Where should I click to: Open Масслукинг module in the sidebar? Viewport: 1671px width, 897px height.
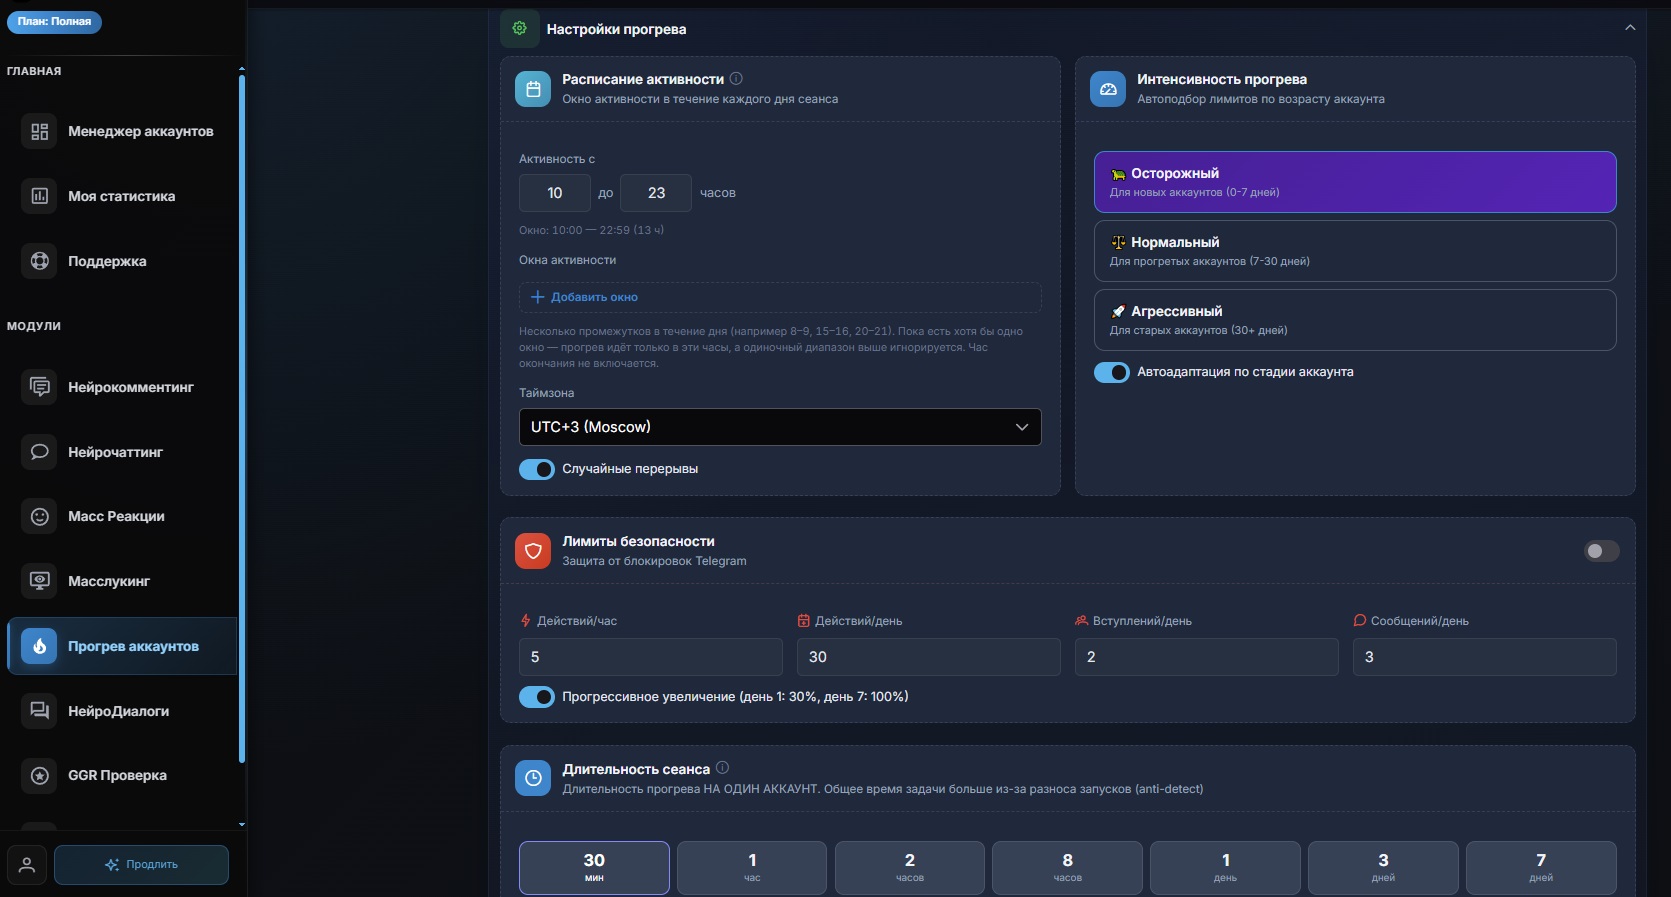[x=122, y=581]
